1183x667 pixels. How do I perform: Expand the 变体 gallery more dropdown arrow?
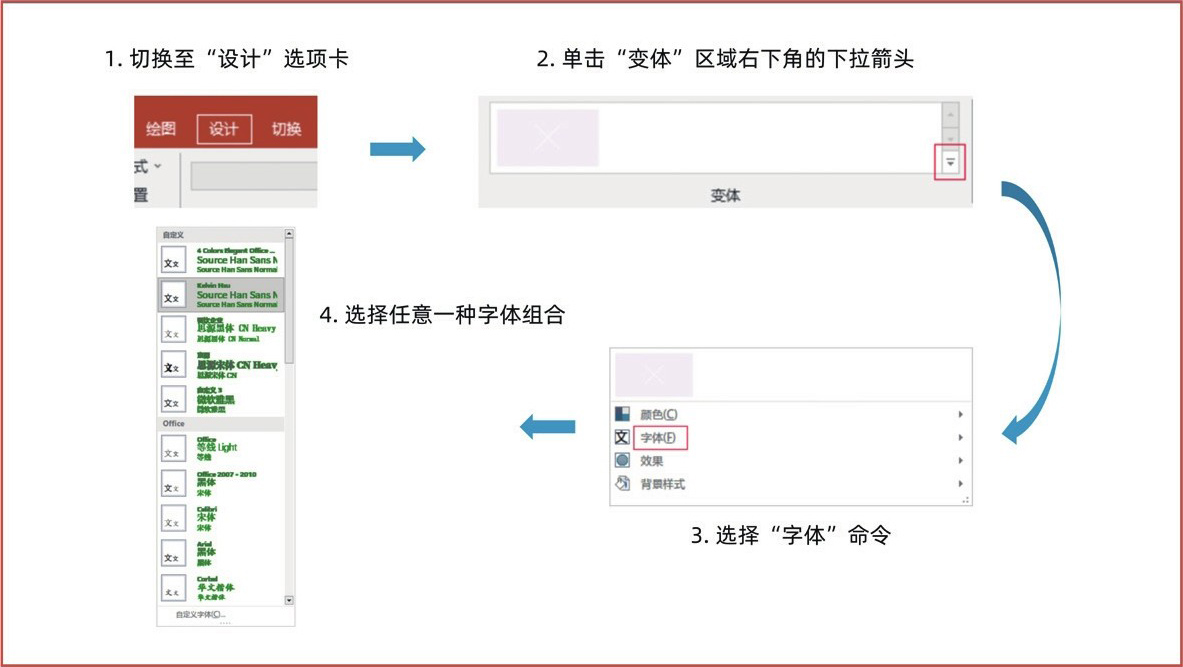pos(951,162)
